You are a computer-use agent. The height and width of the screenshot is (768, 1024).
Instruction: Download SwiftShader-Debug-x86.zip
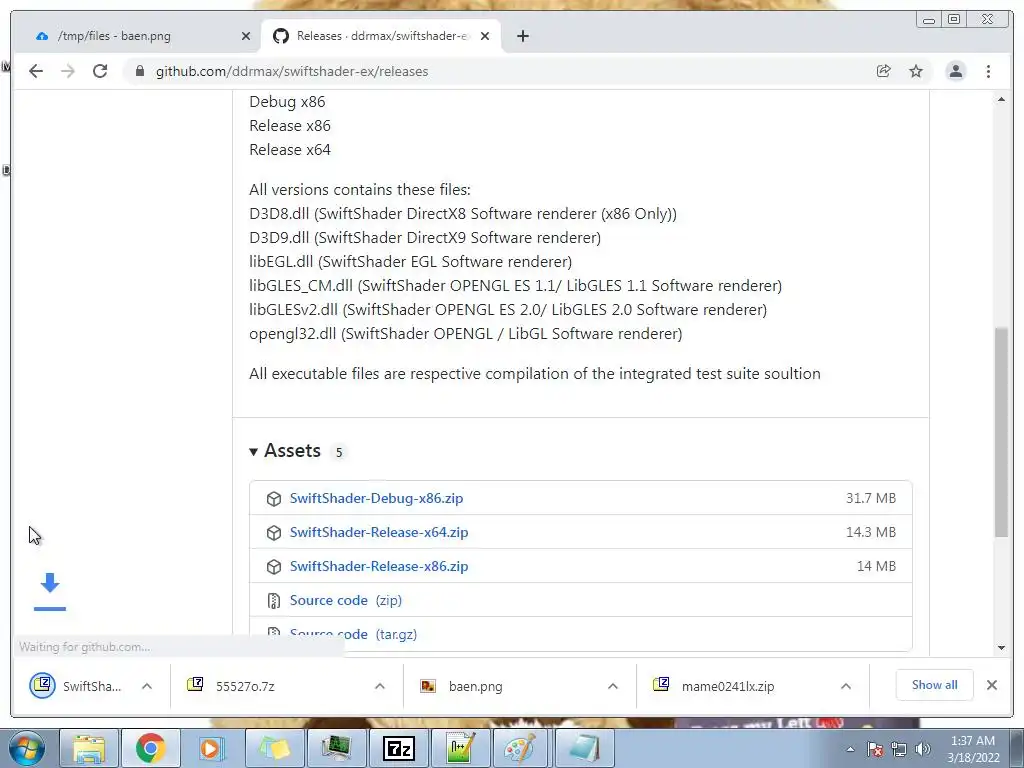click(376, 498)
